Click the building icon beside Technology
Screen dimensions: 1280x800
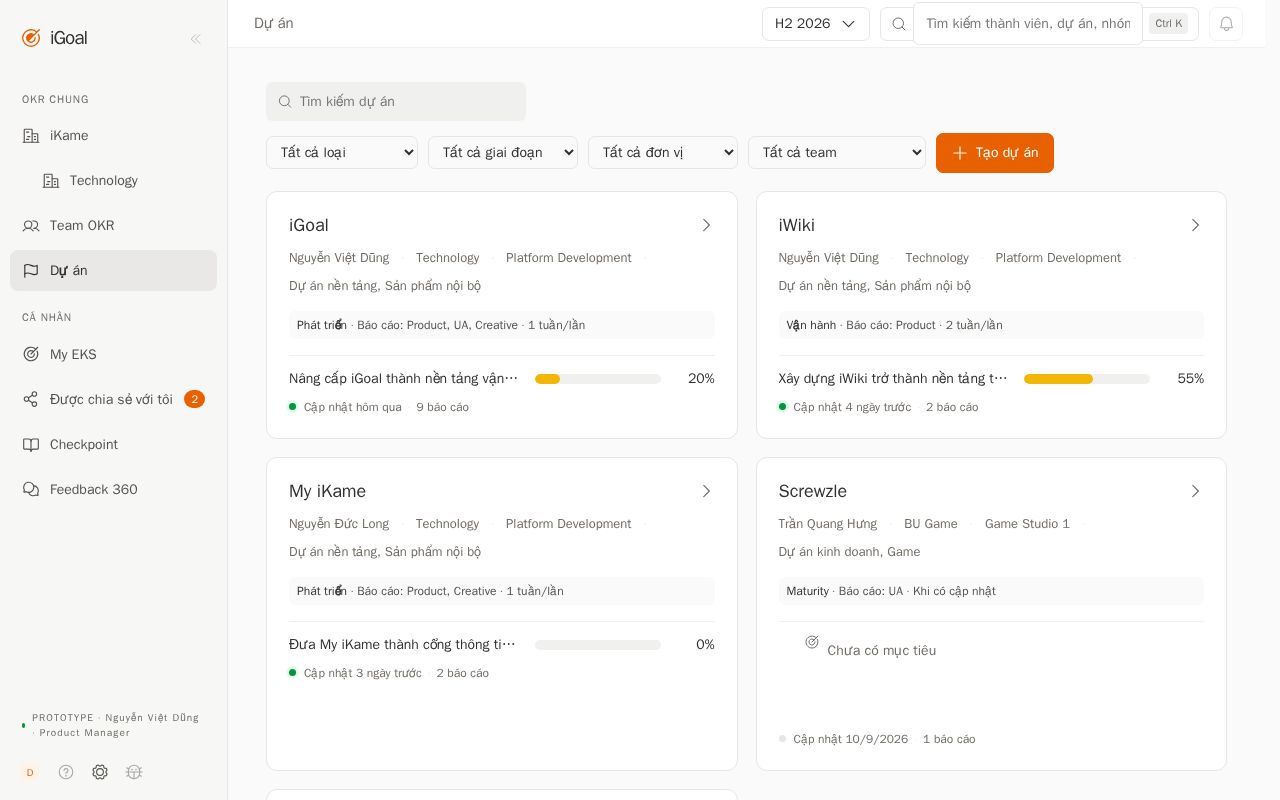point(51,181)
